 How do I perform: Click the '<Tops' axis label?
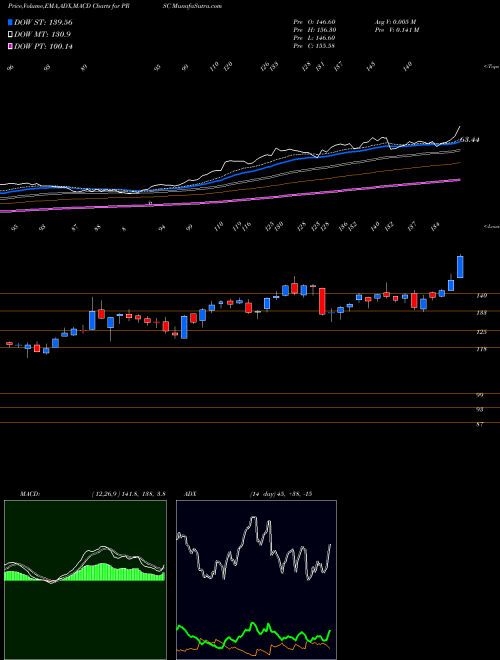coord(491,67)
